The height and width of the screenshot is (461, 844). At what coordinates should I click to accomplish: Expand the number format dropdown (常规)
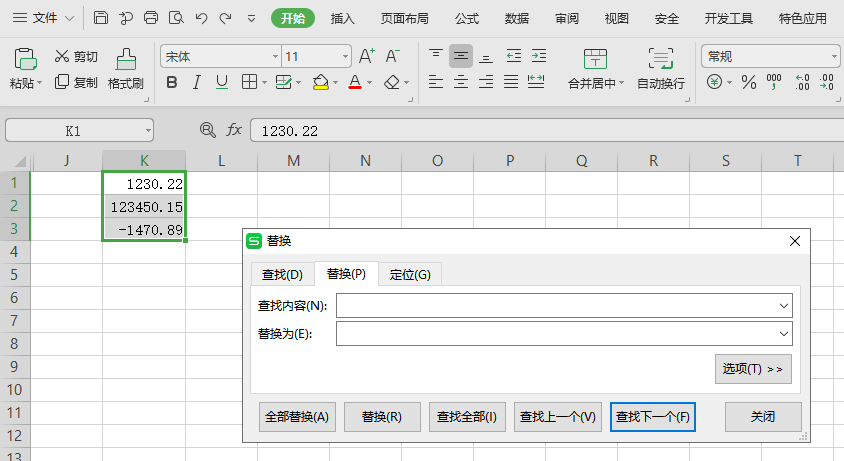[x=834, y=56]
